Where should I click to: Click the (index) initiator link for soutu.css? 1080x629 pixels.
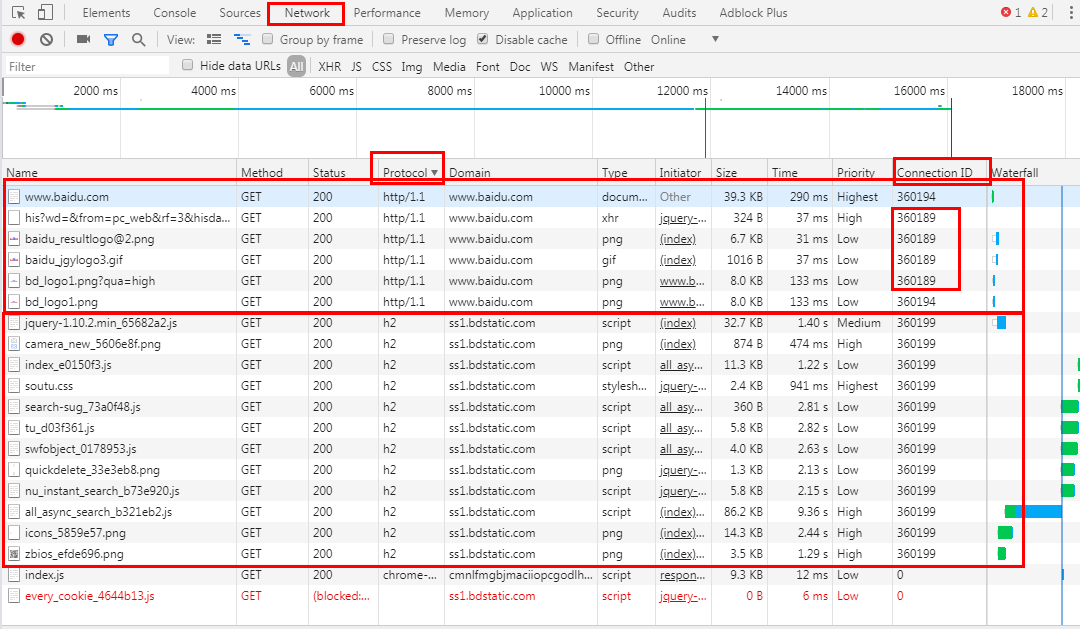point(681,385)
